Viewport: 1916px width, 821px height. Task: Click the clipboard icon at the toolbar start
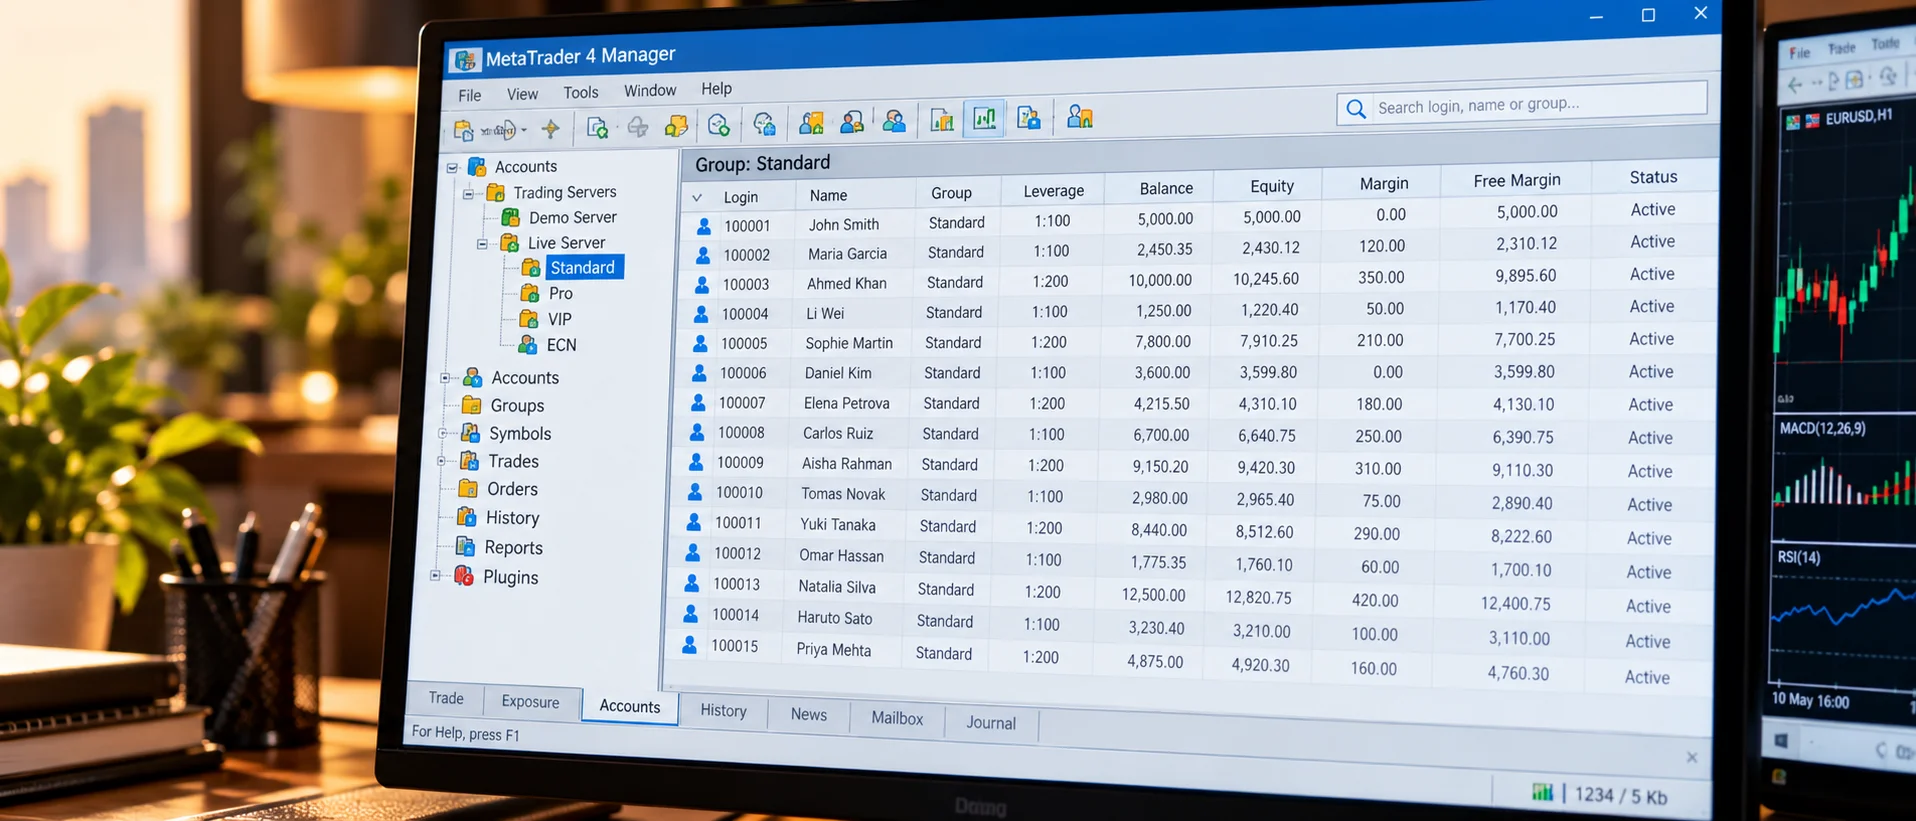tap(463, 130)
